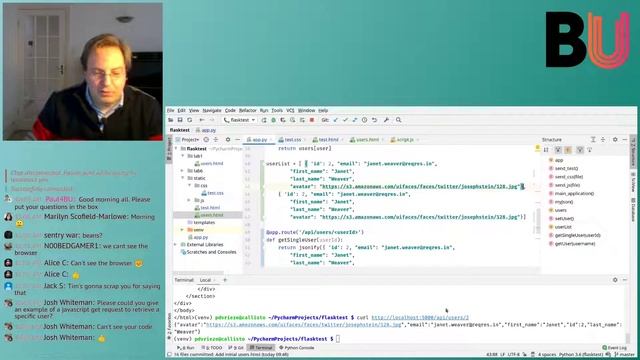
Task: Open the Refactor menu
Action: [247, 110]
